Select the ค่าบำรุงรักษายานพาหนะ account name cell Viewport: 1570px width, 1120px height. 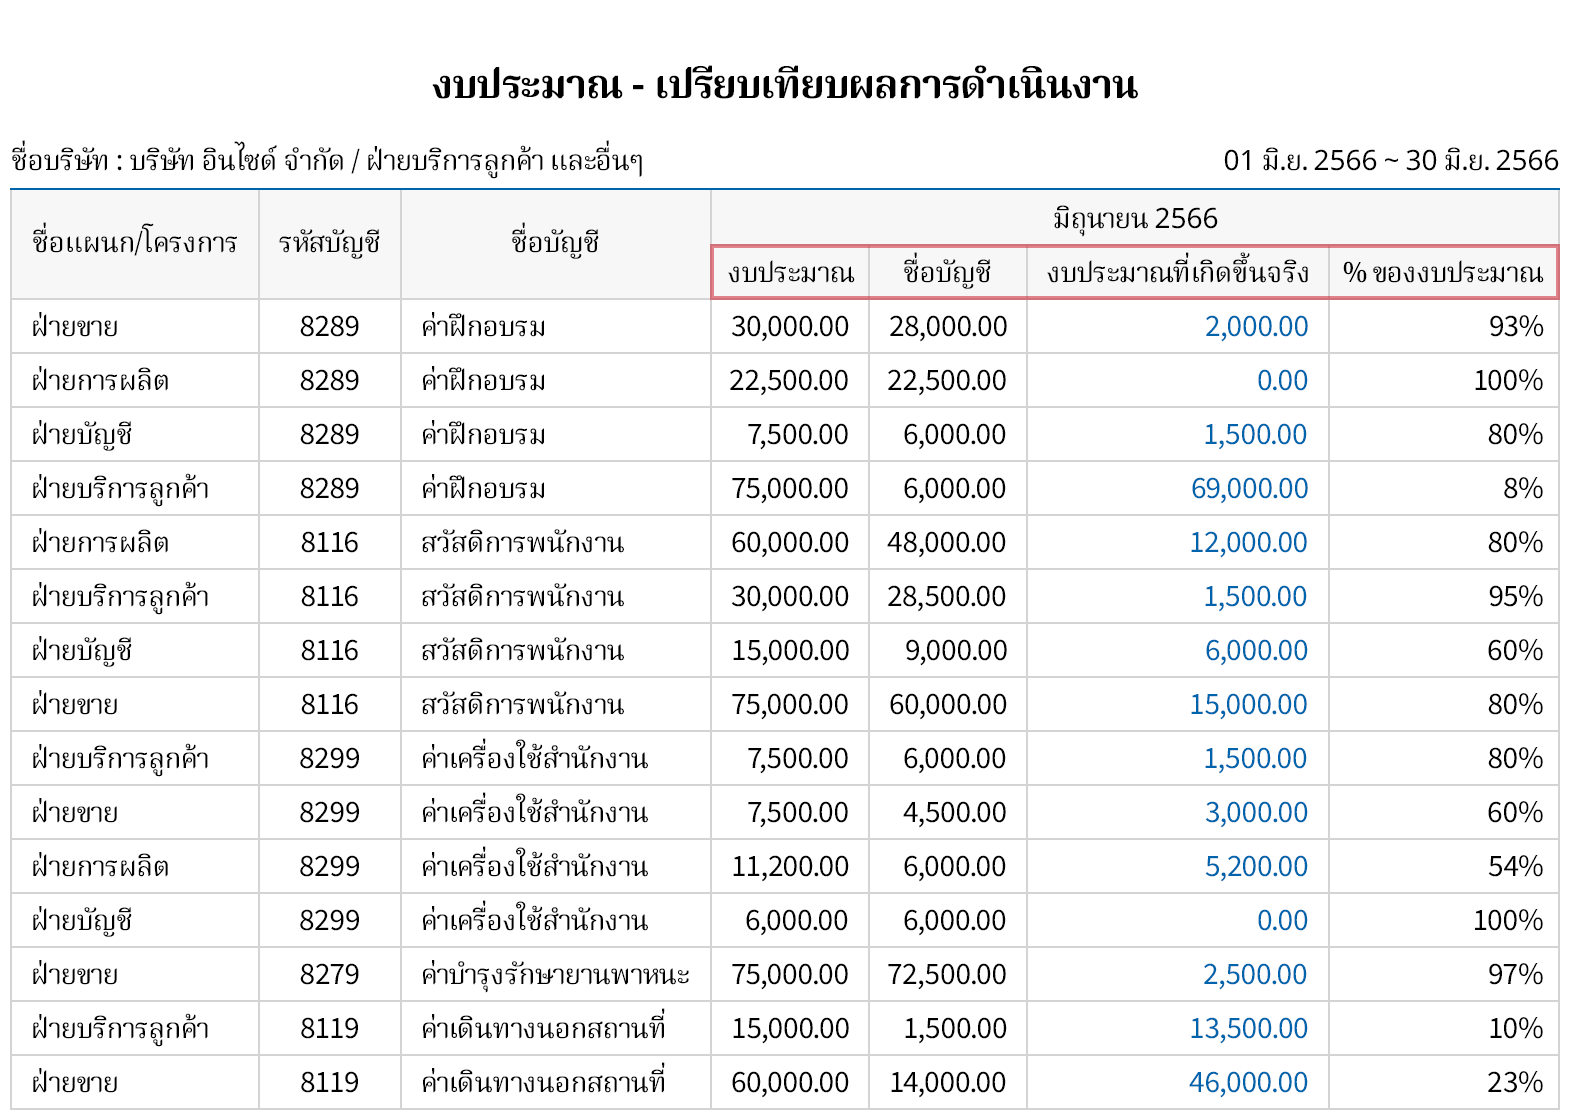pos(555,975)
